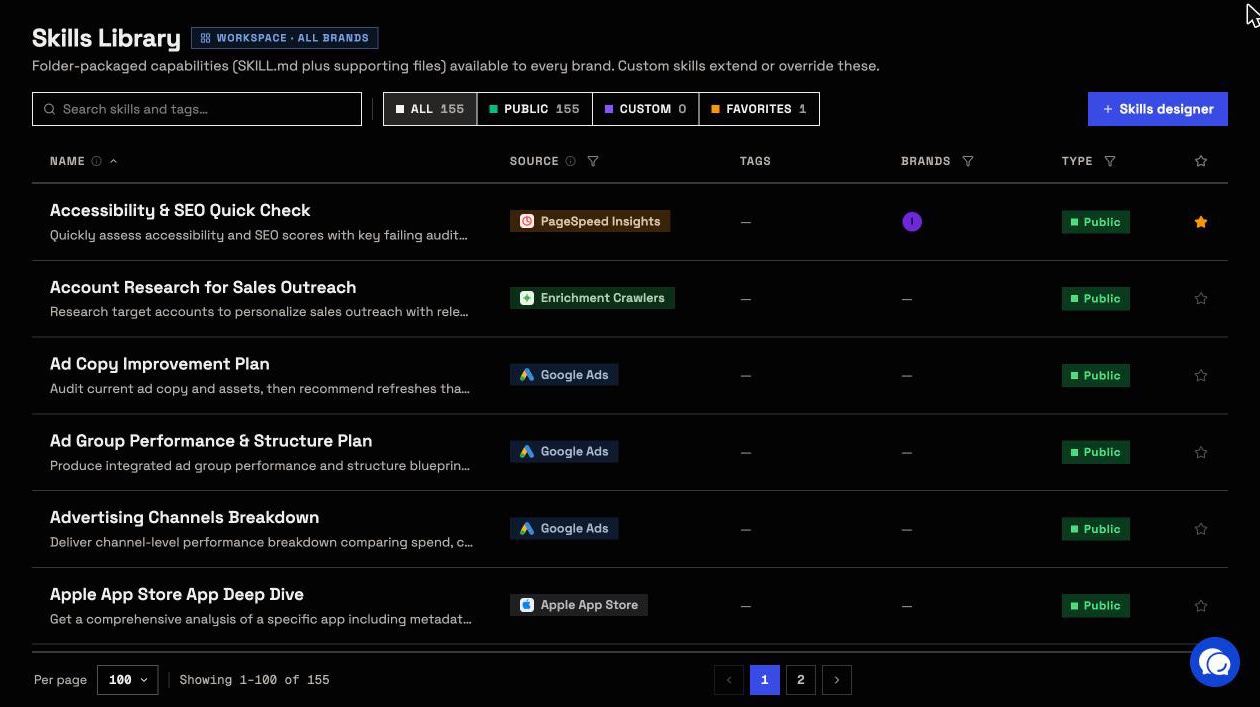Click the Enrichment Crawlers source badge
The image size is (1260, 707).
click(592, 298)
